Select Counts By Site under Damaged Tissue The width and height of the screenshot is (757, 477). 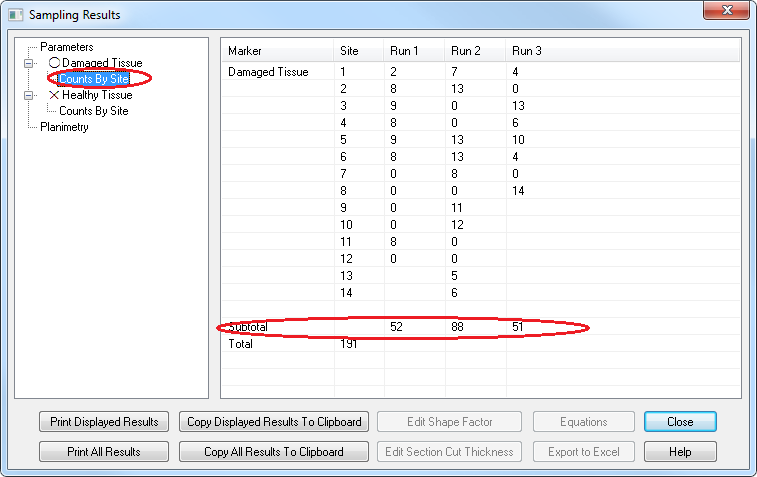pyautogui.click(x=93, y=79)
